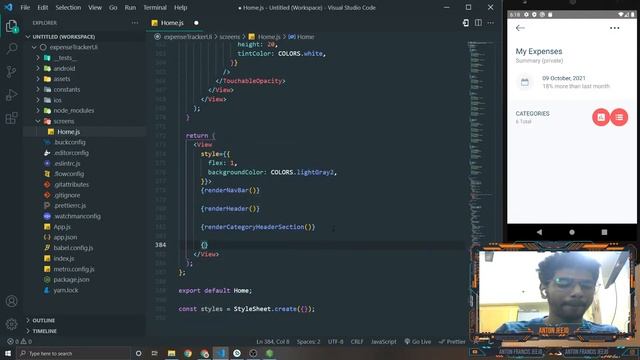
Task: Tap the list view button in Categories
Action: pyautogui.click(x=619, y=117)
